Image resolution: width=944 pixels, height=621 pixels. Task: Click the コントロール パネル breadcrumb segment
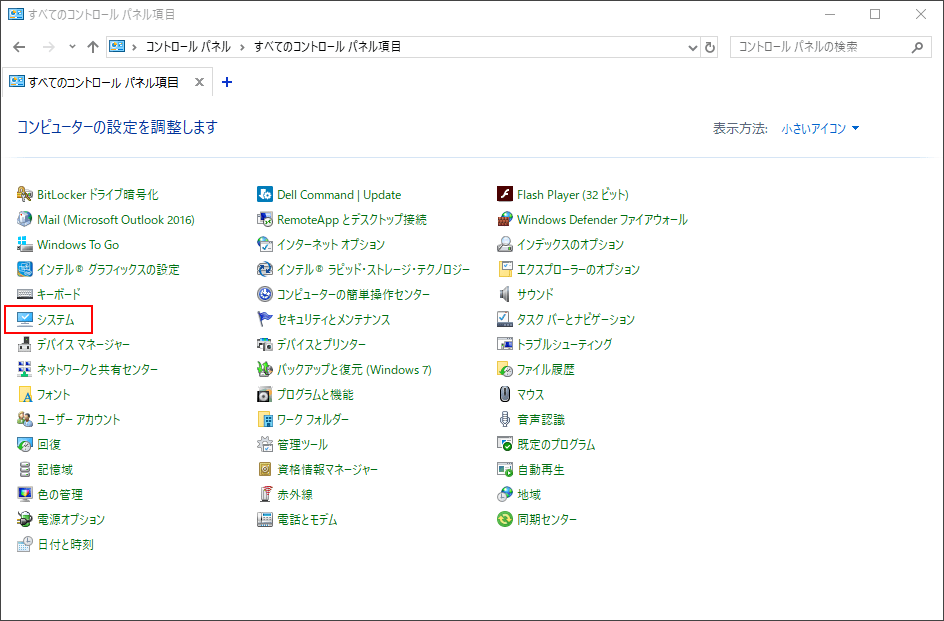tap(188, 47)
